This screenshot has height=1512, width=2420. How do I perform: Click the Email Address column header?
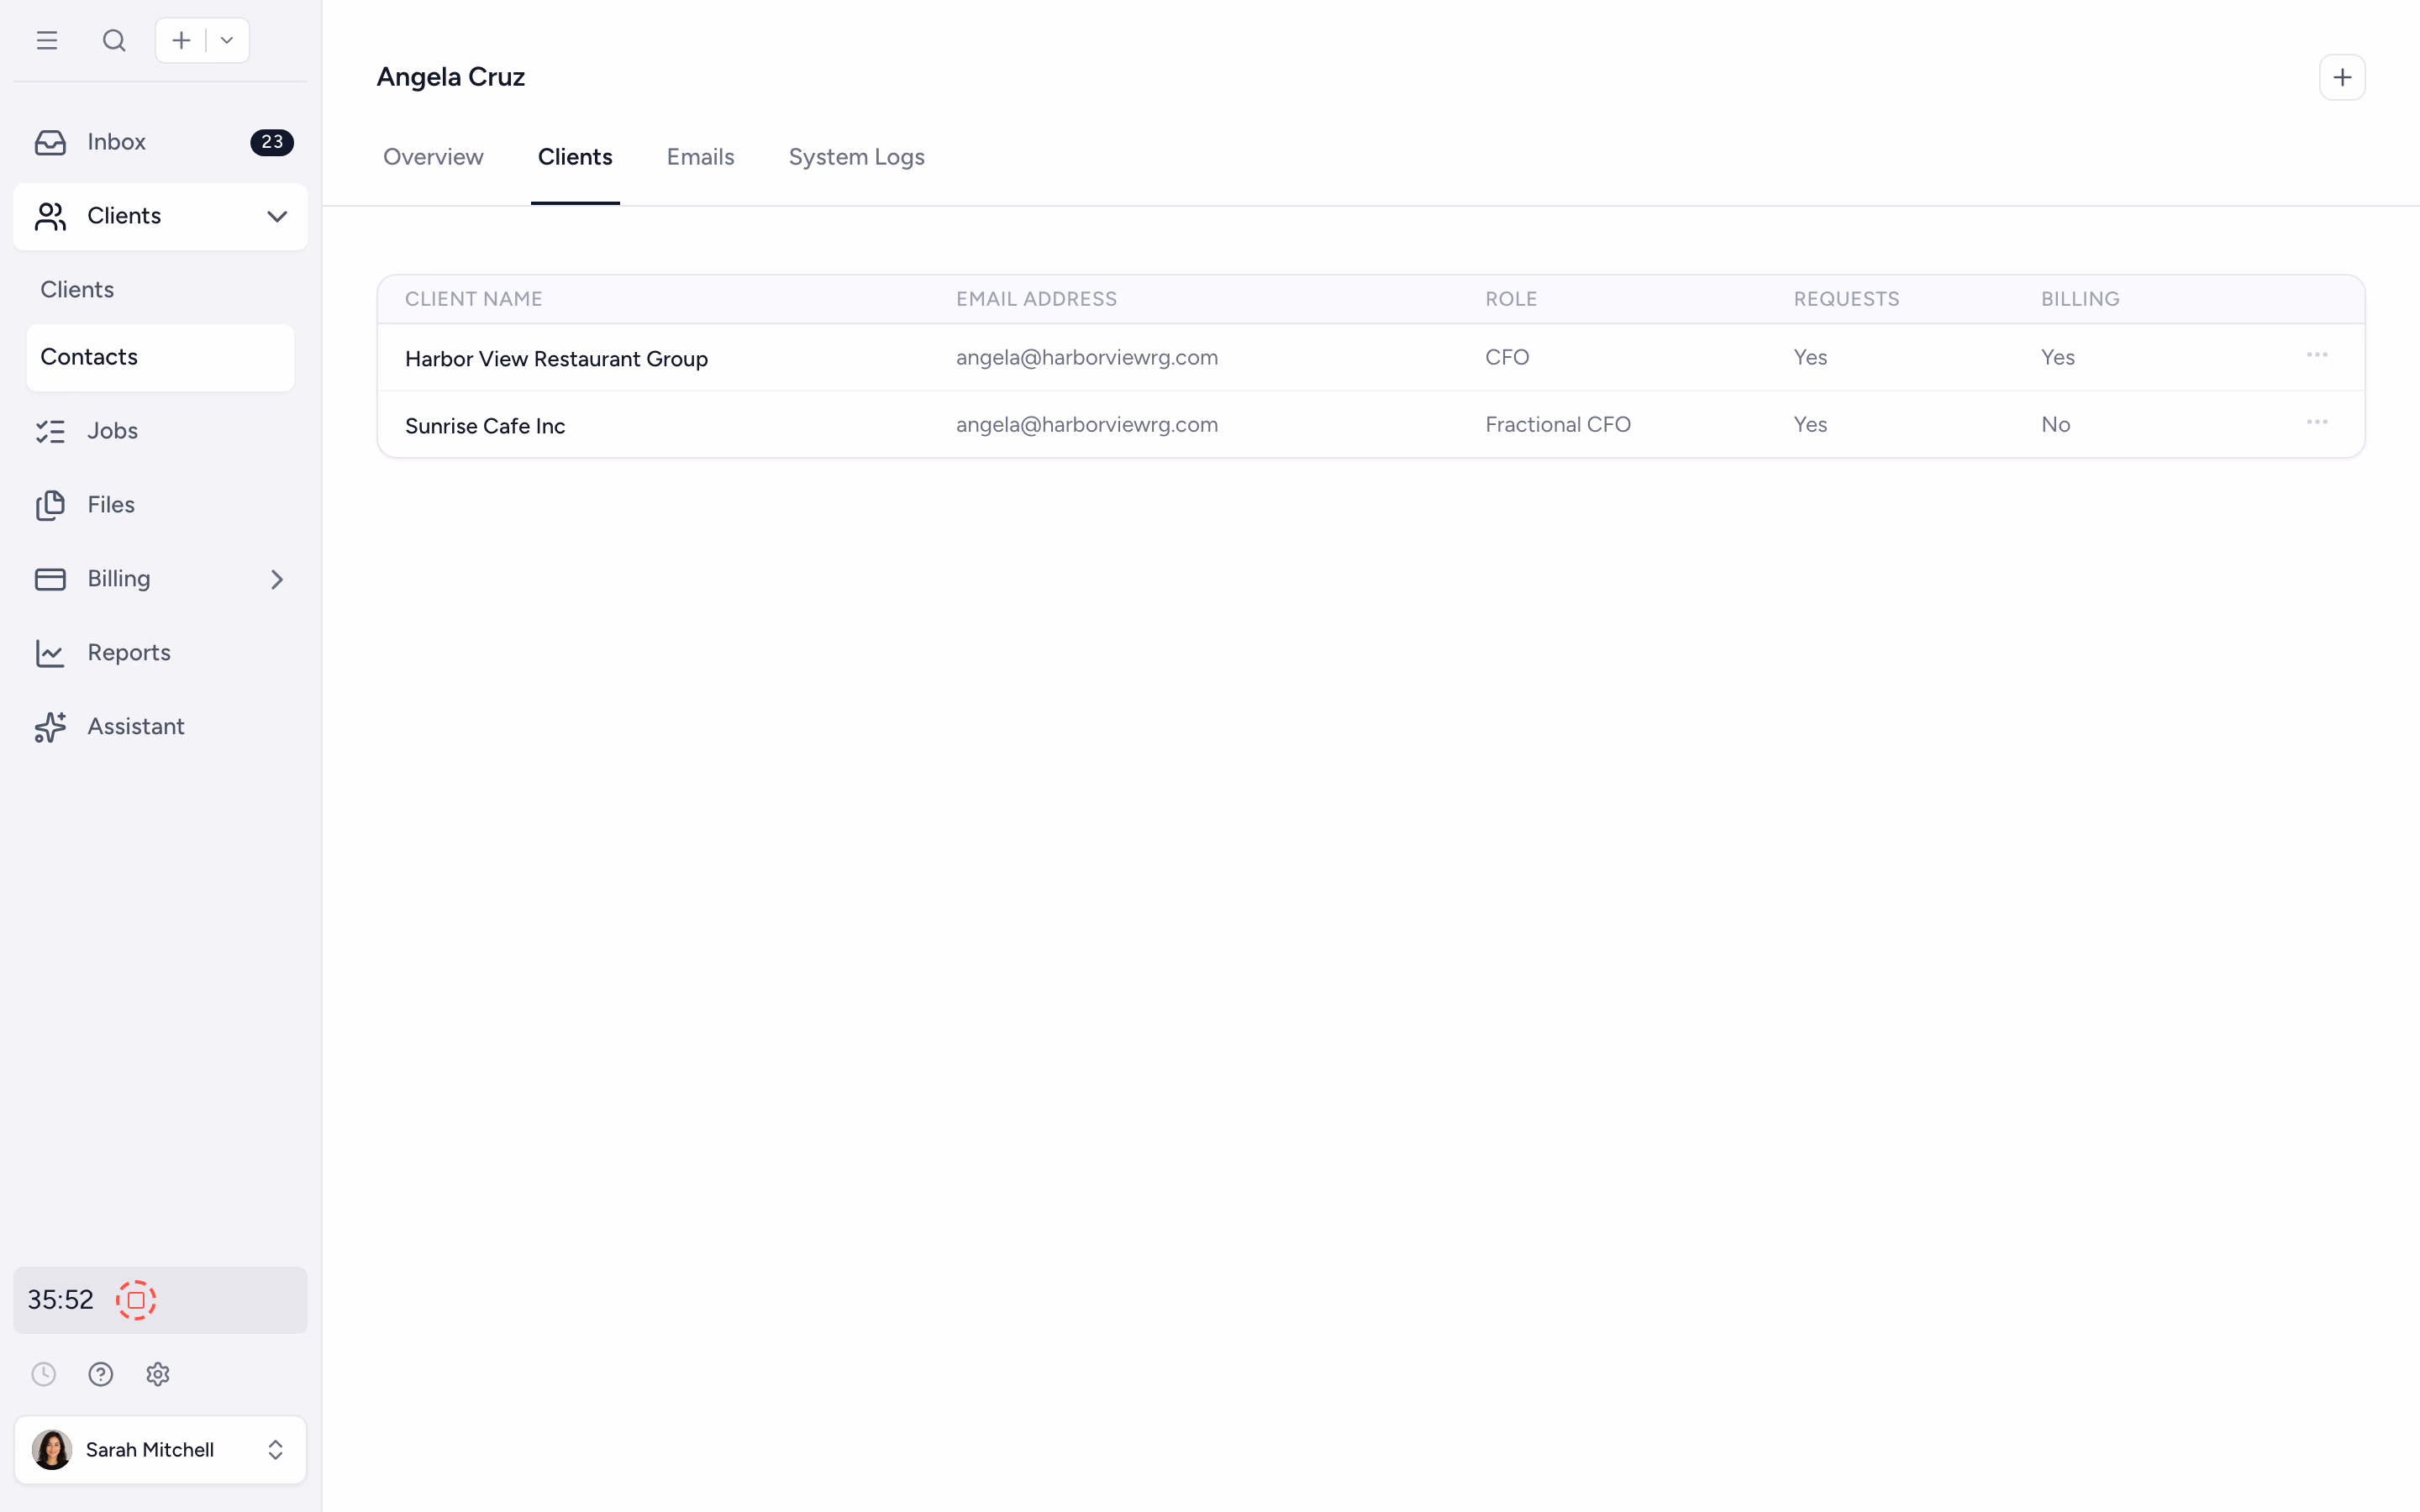(1036, 299)
